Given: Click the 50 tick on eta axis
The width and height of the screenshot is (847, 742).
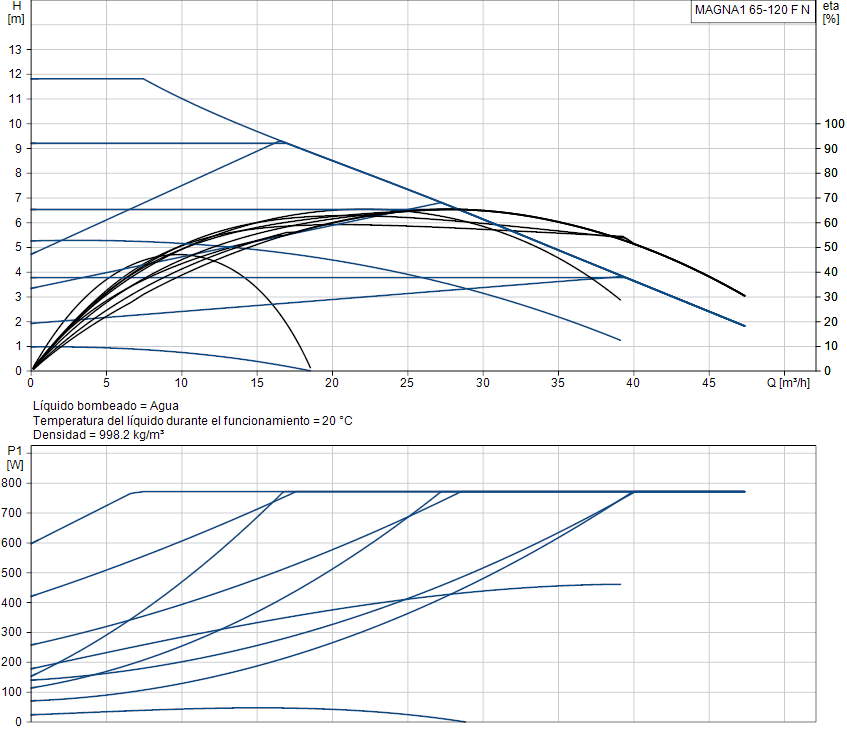Looking at the screenshot, I should (x=831, y=247).
